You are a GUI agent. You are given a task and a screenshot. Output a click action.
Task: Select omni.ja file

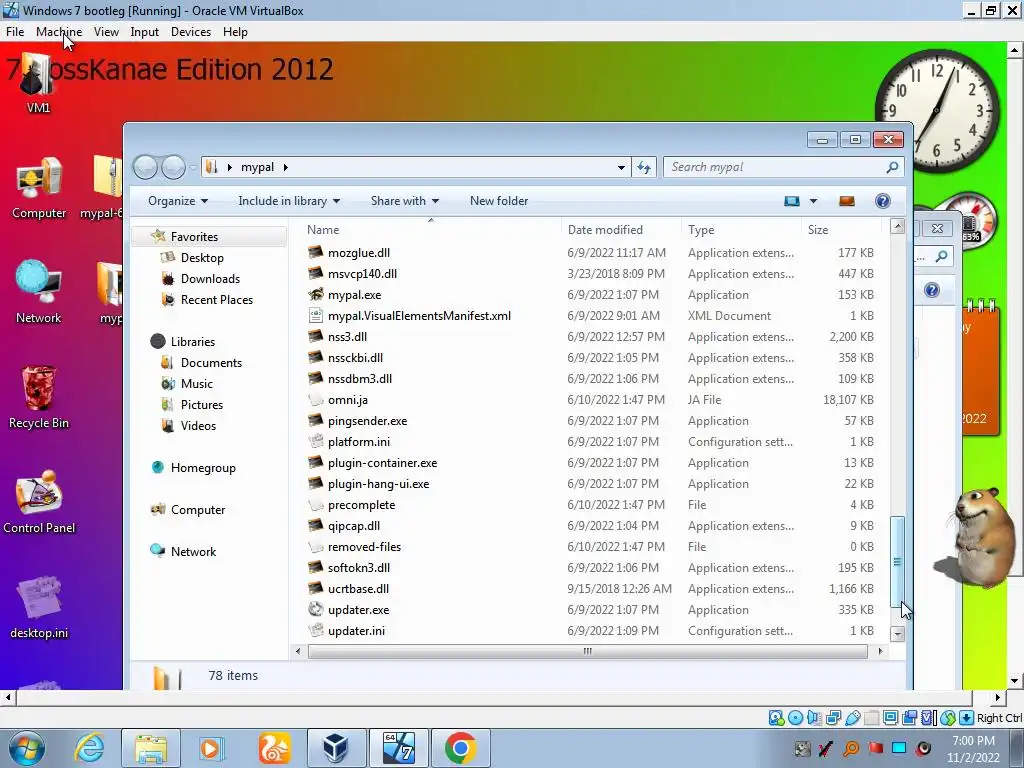coord(347,400)
